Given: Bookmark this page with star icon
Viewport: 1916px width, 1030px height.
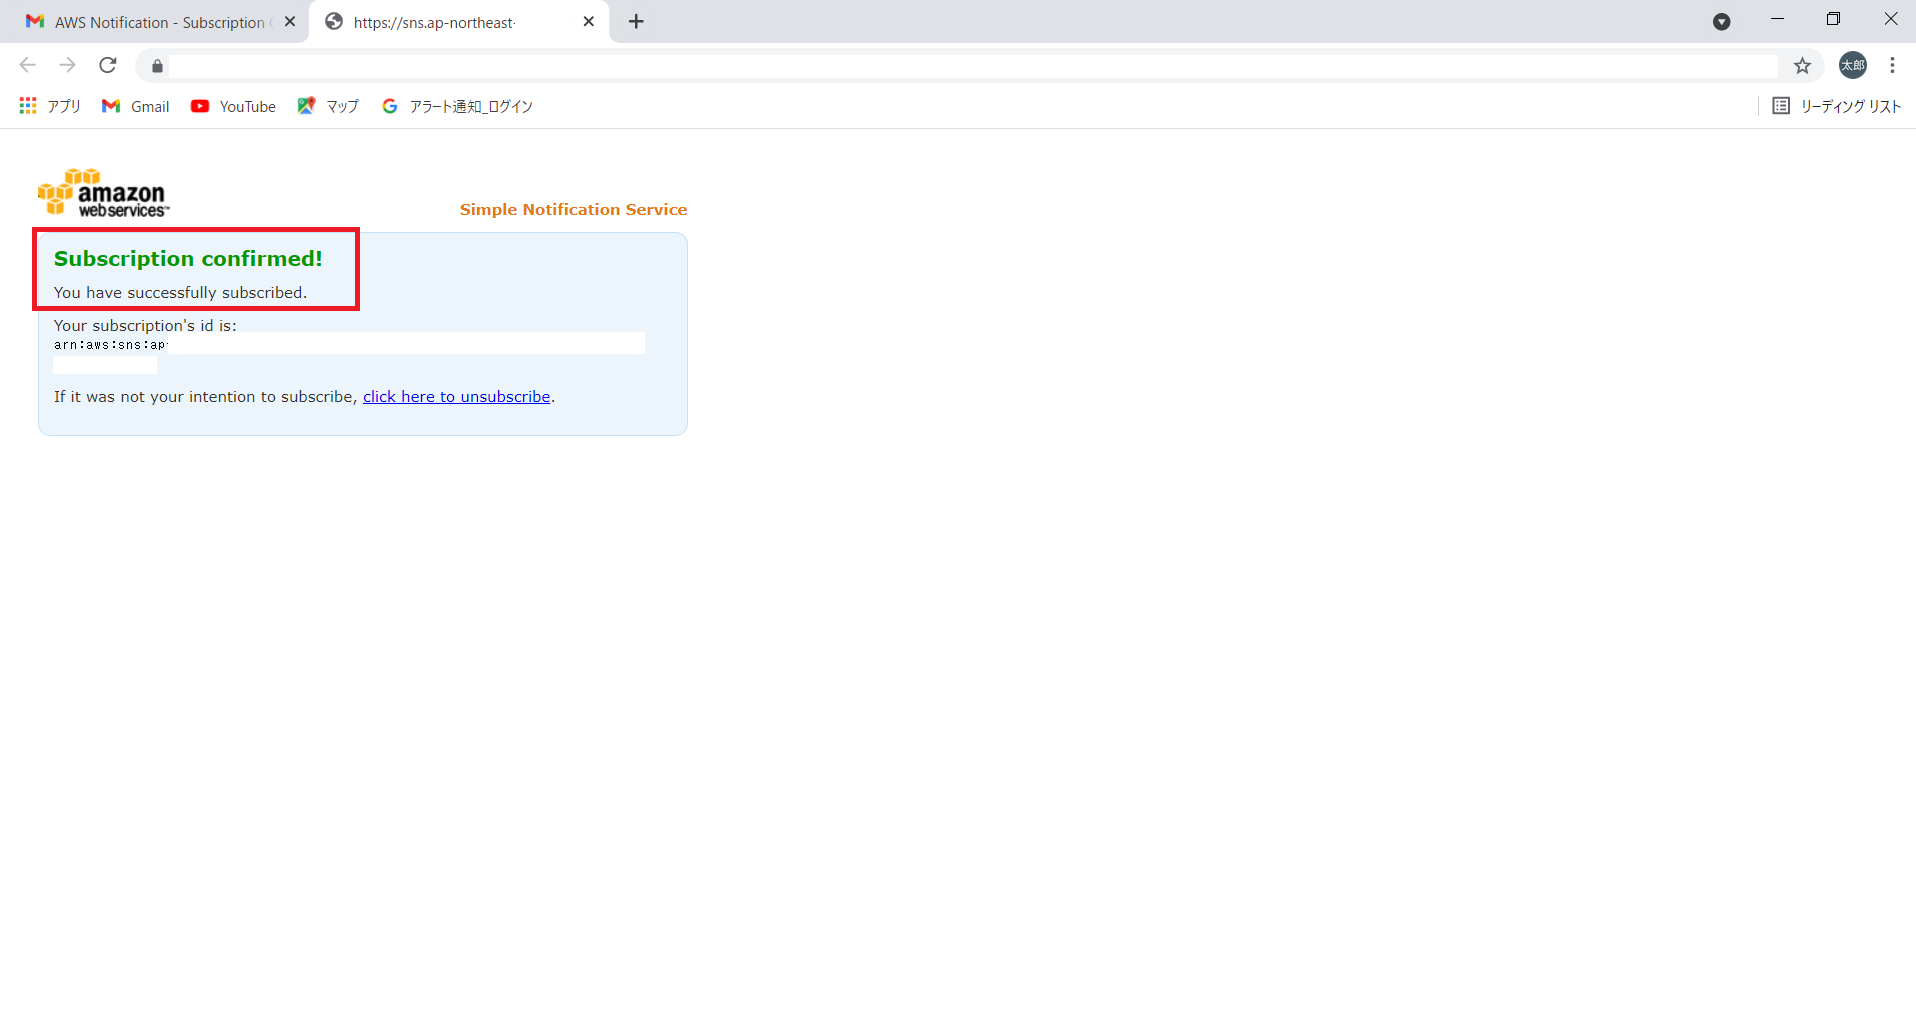Looking at the screenshot, I should (x=1802, y=66).
